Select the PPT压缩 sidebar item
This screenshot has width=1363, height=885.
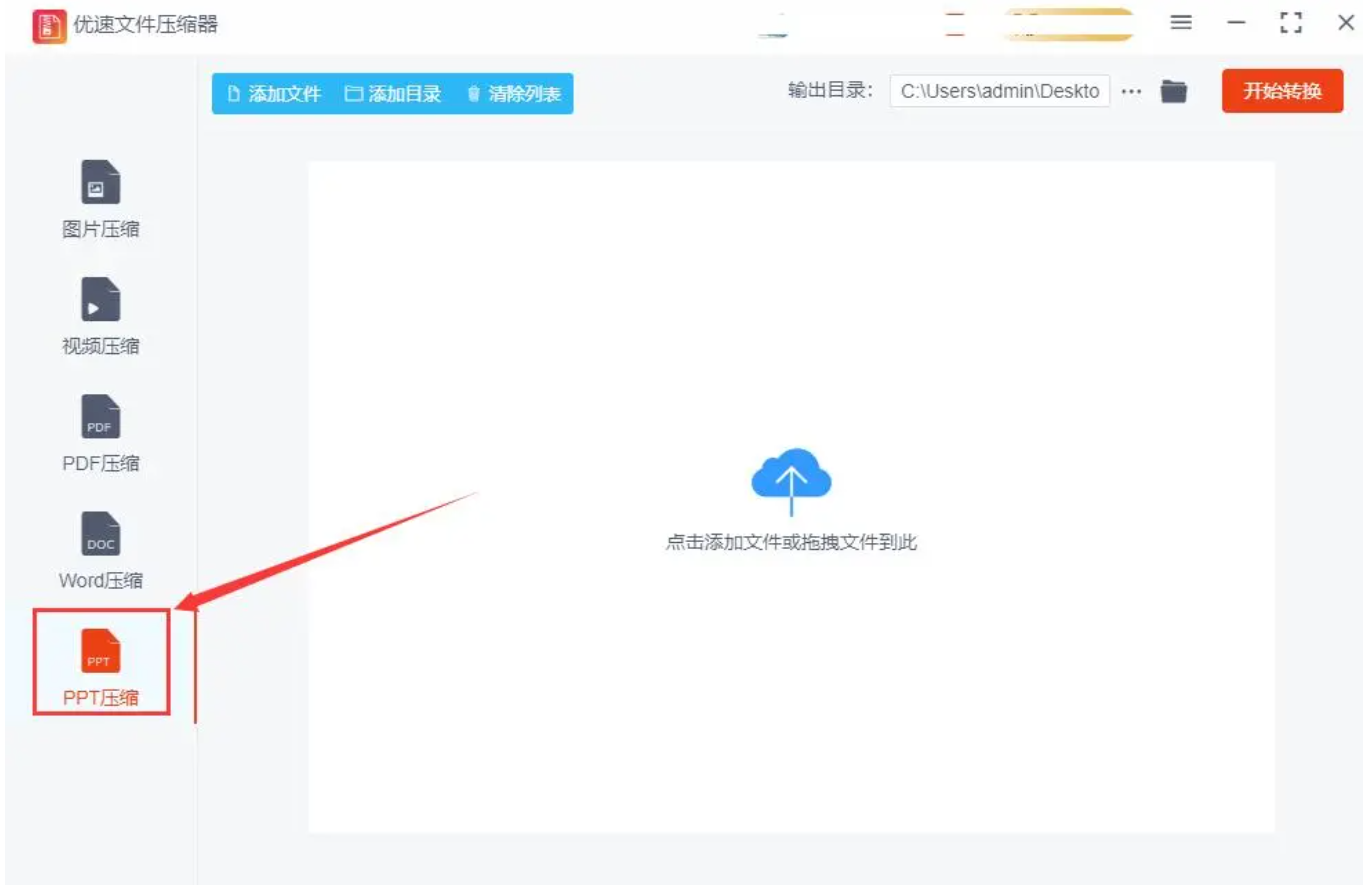click(100, 667)
